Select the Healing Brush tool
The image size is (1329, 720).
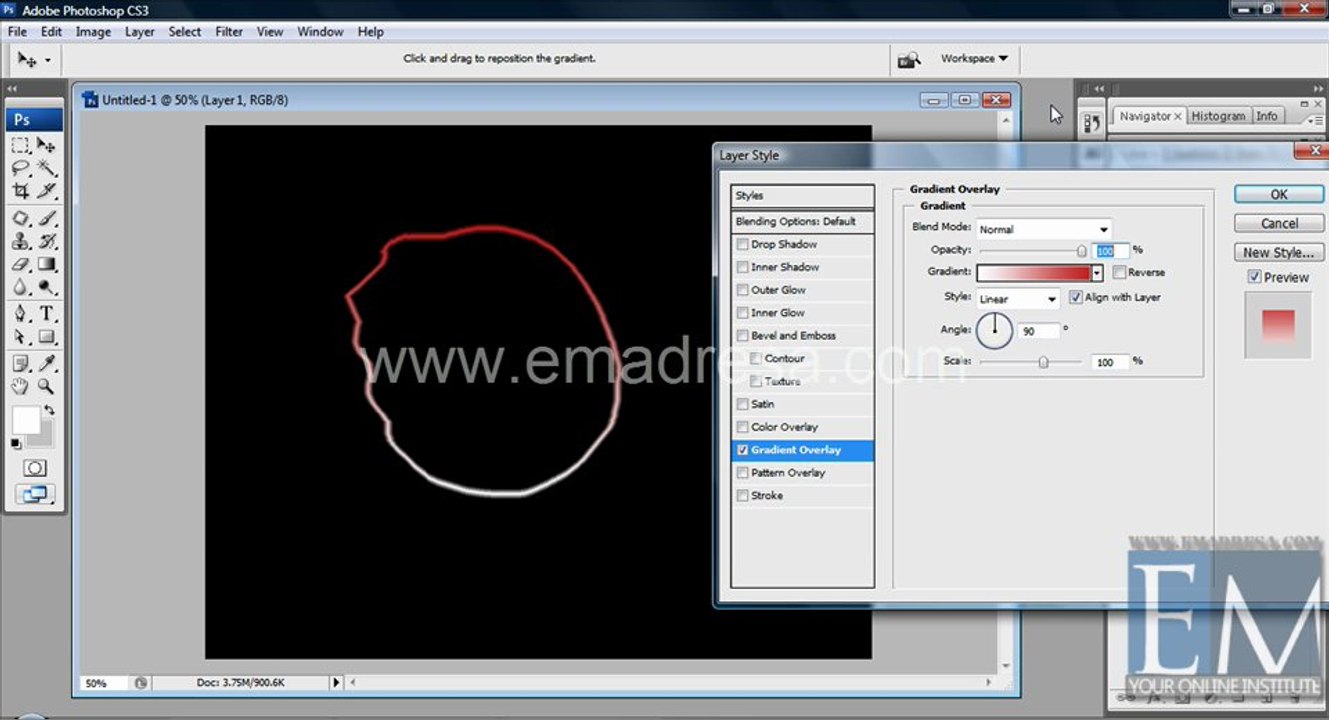[x=21, y=219]
